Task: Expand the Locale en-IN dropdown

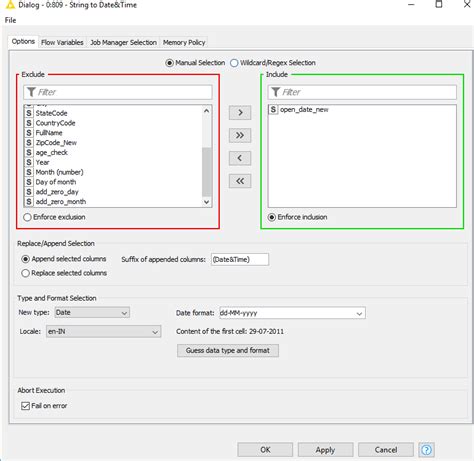Action: (103, 332)
